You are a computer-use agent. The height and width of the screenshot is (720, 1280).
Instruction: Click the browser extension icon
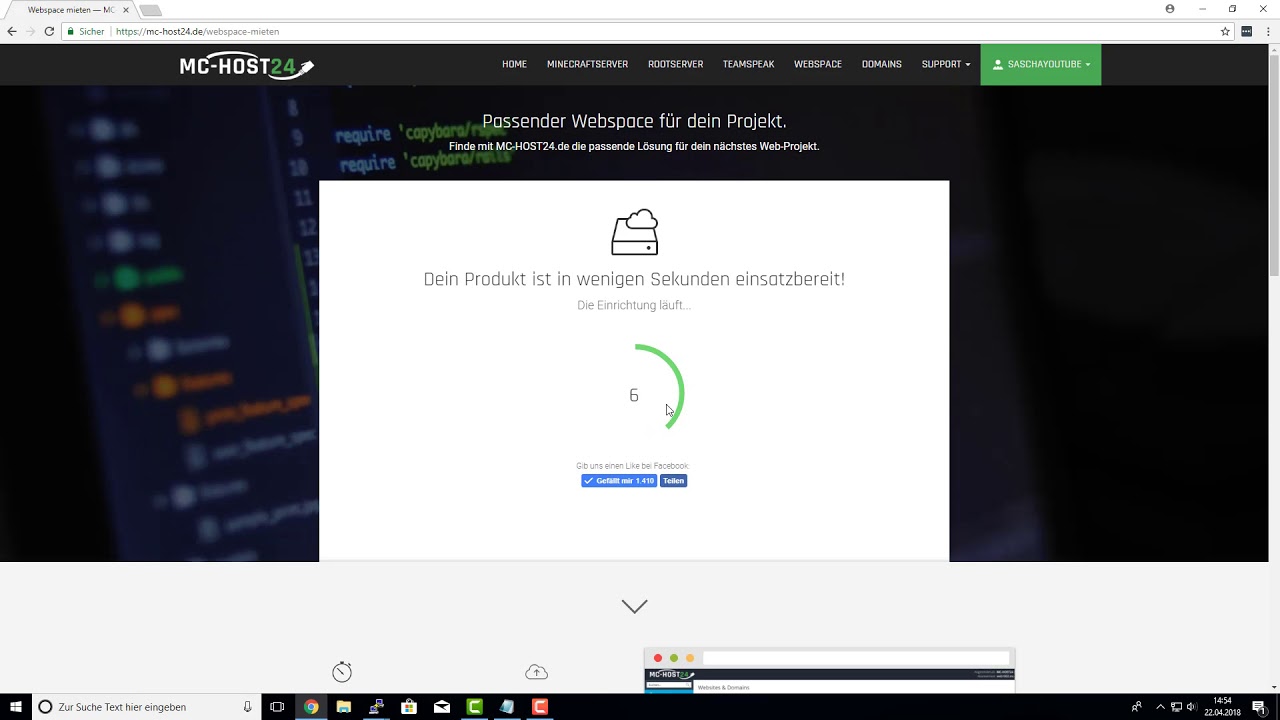click(1246, 31)
